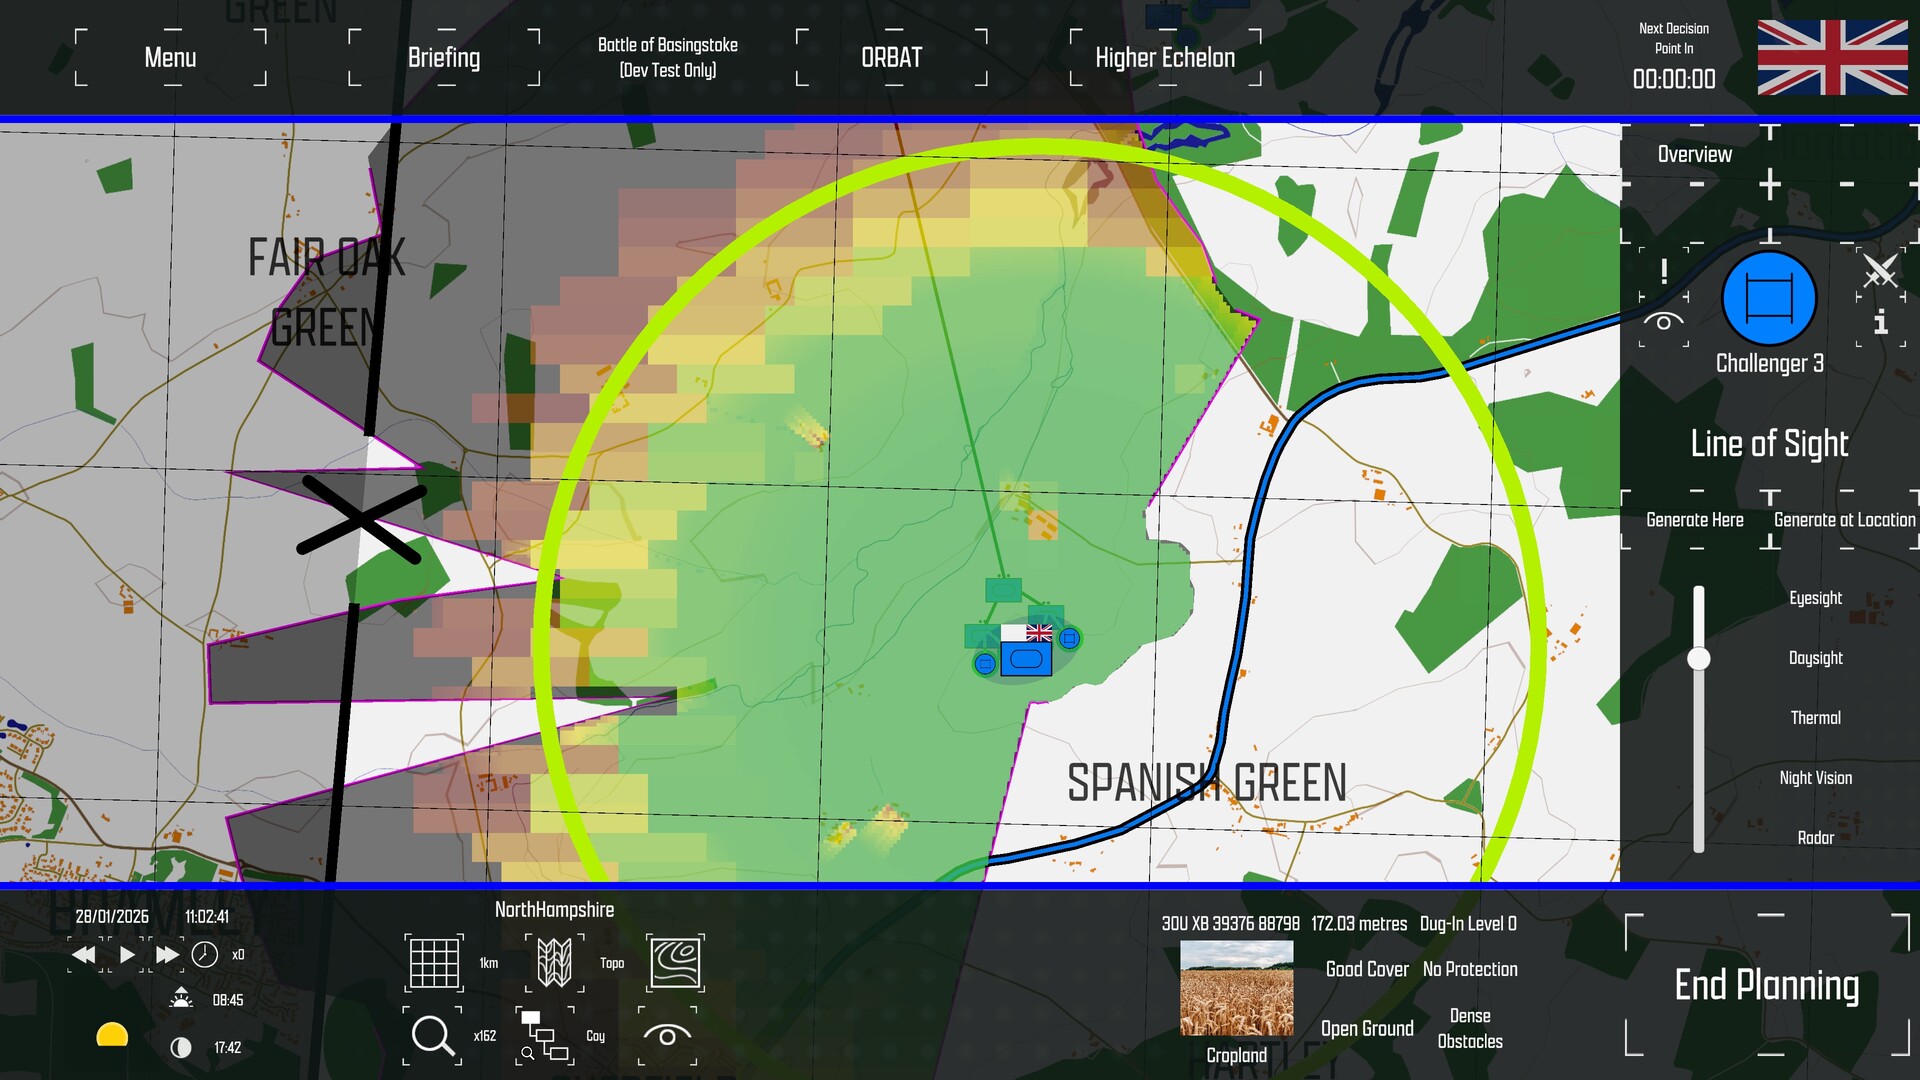Select the Night Vision sensor option

(x=1815, y=778)
